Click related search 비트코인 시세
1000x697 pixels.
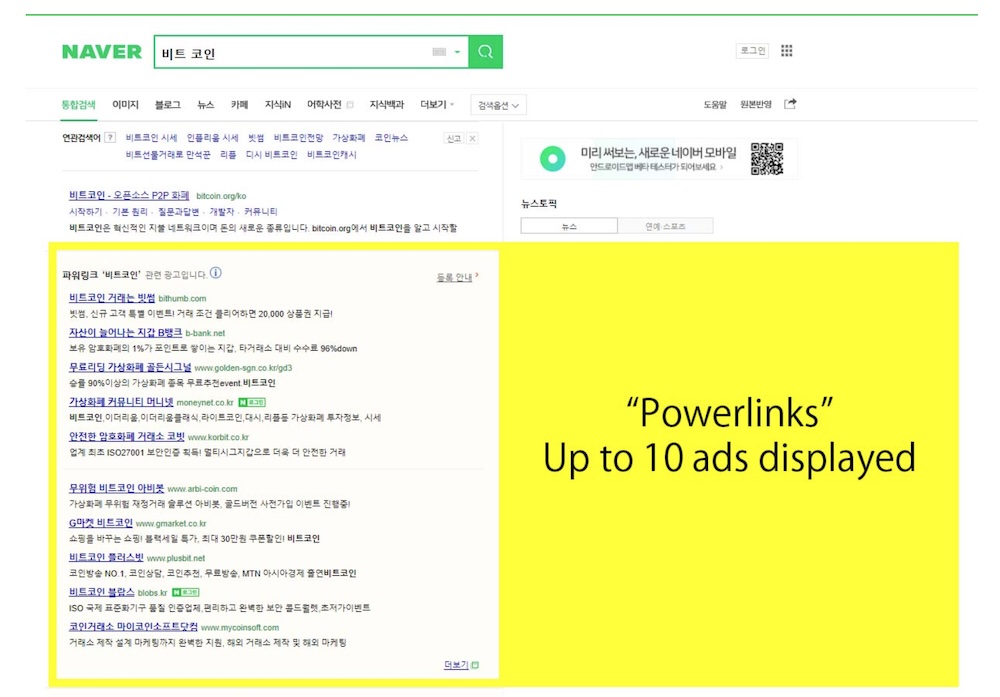pyautogui.click(x=151, y=138)
